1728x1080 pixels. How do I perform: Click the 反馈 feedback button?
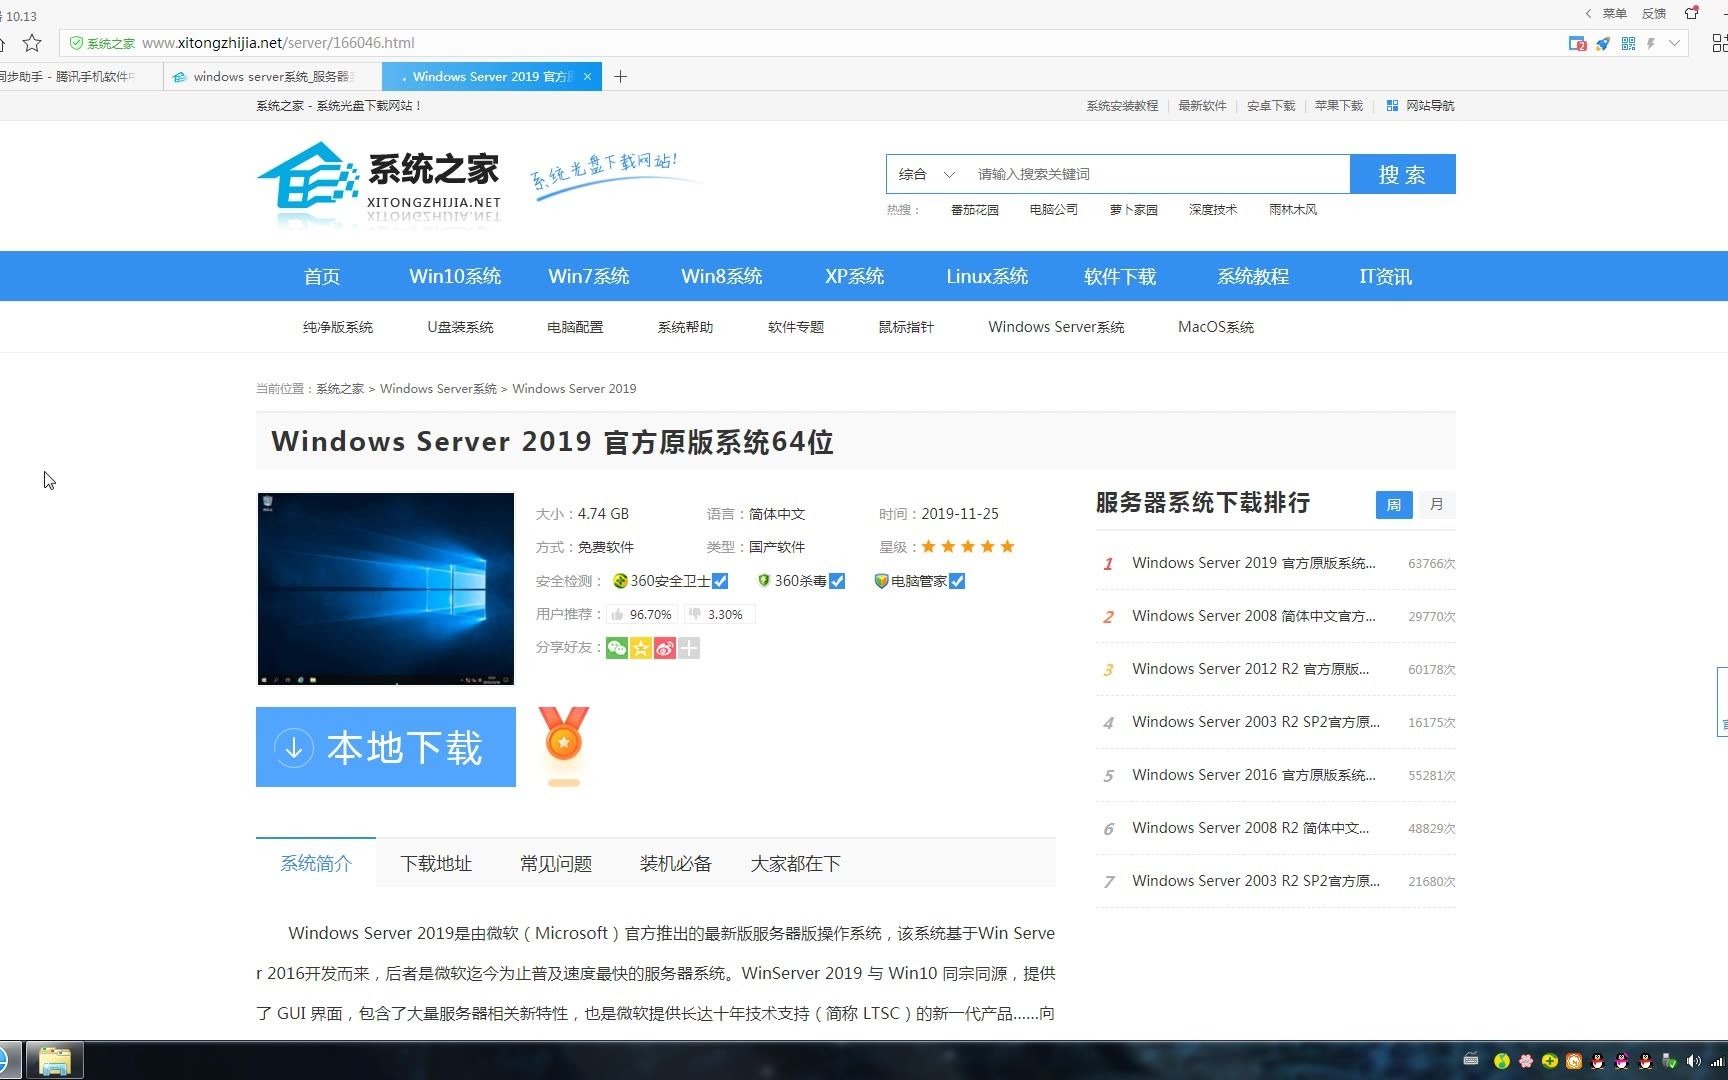click(1654, 13)
